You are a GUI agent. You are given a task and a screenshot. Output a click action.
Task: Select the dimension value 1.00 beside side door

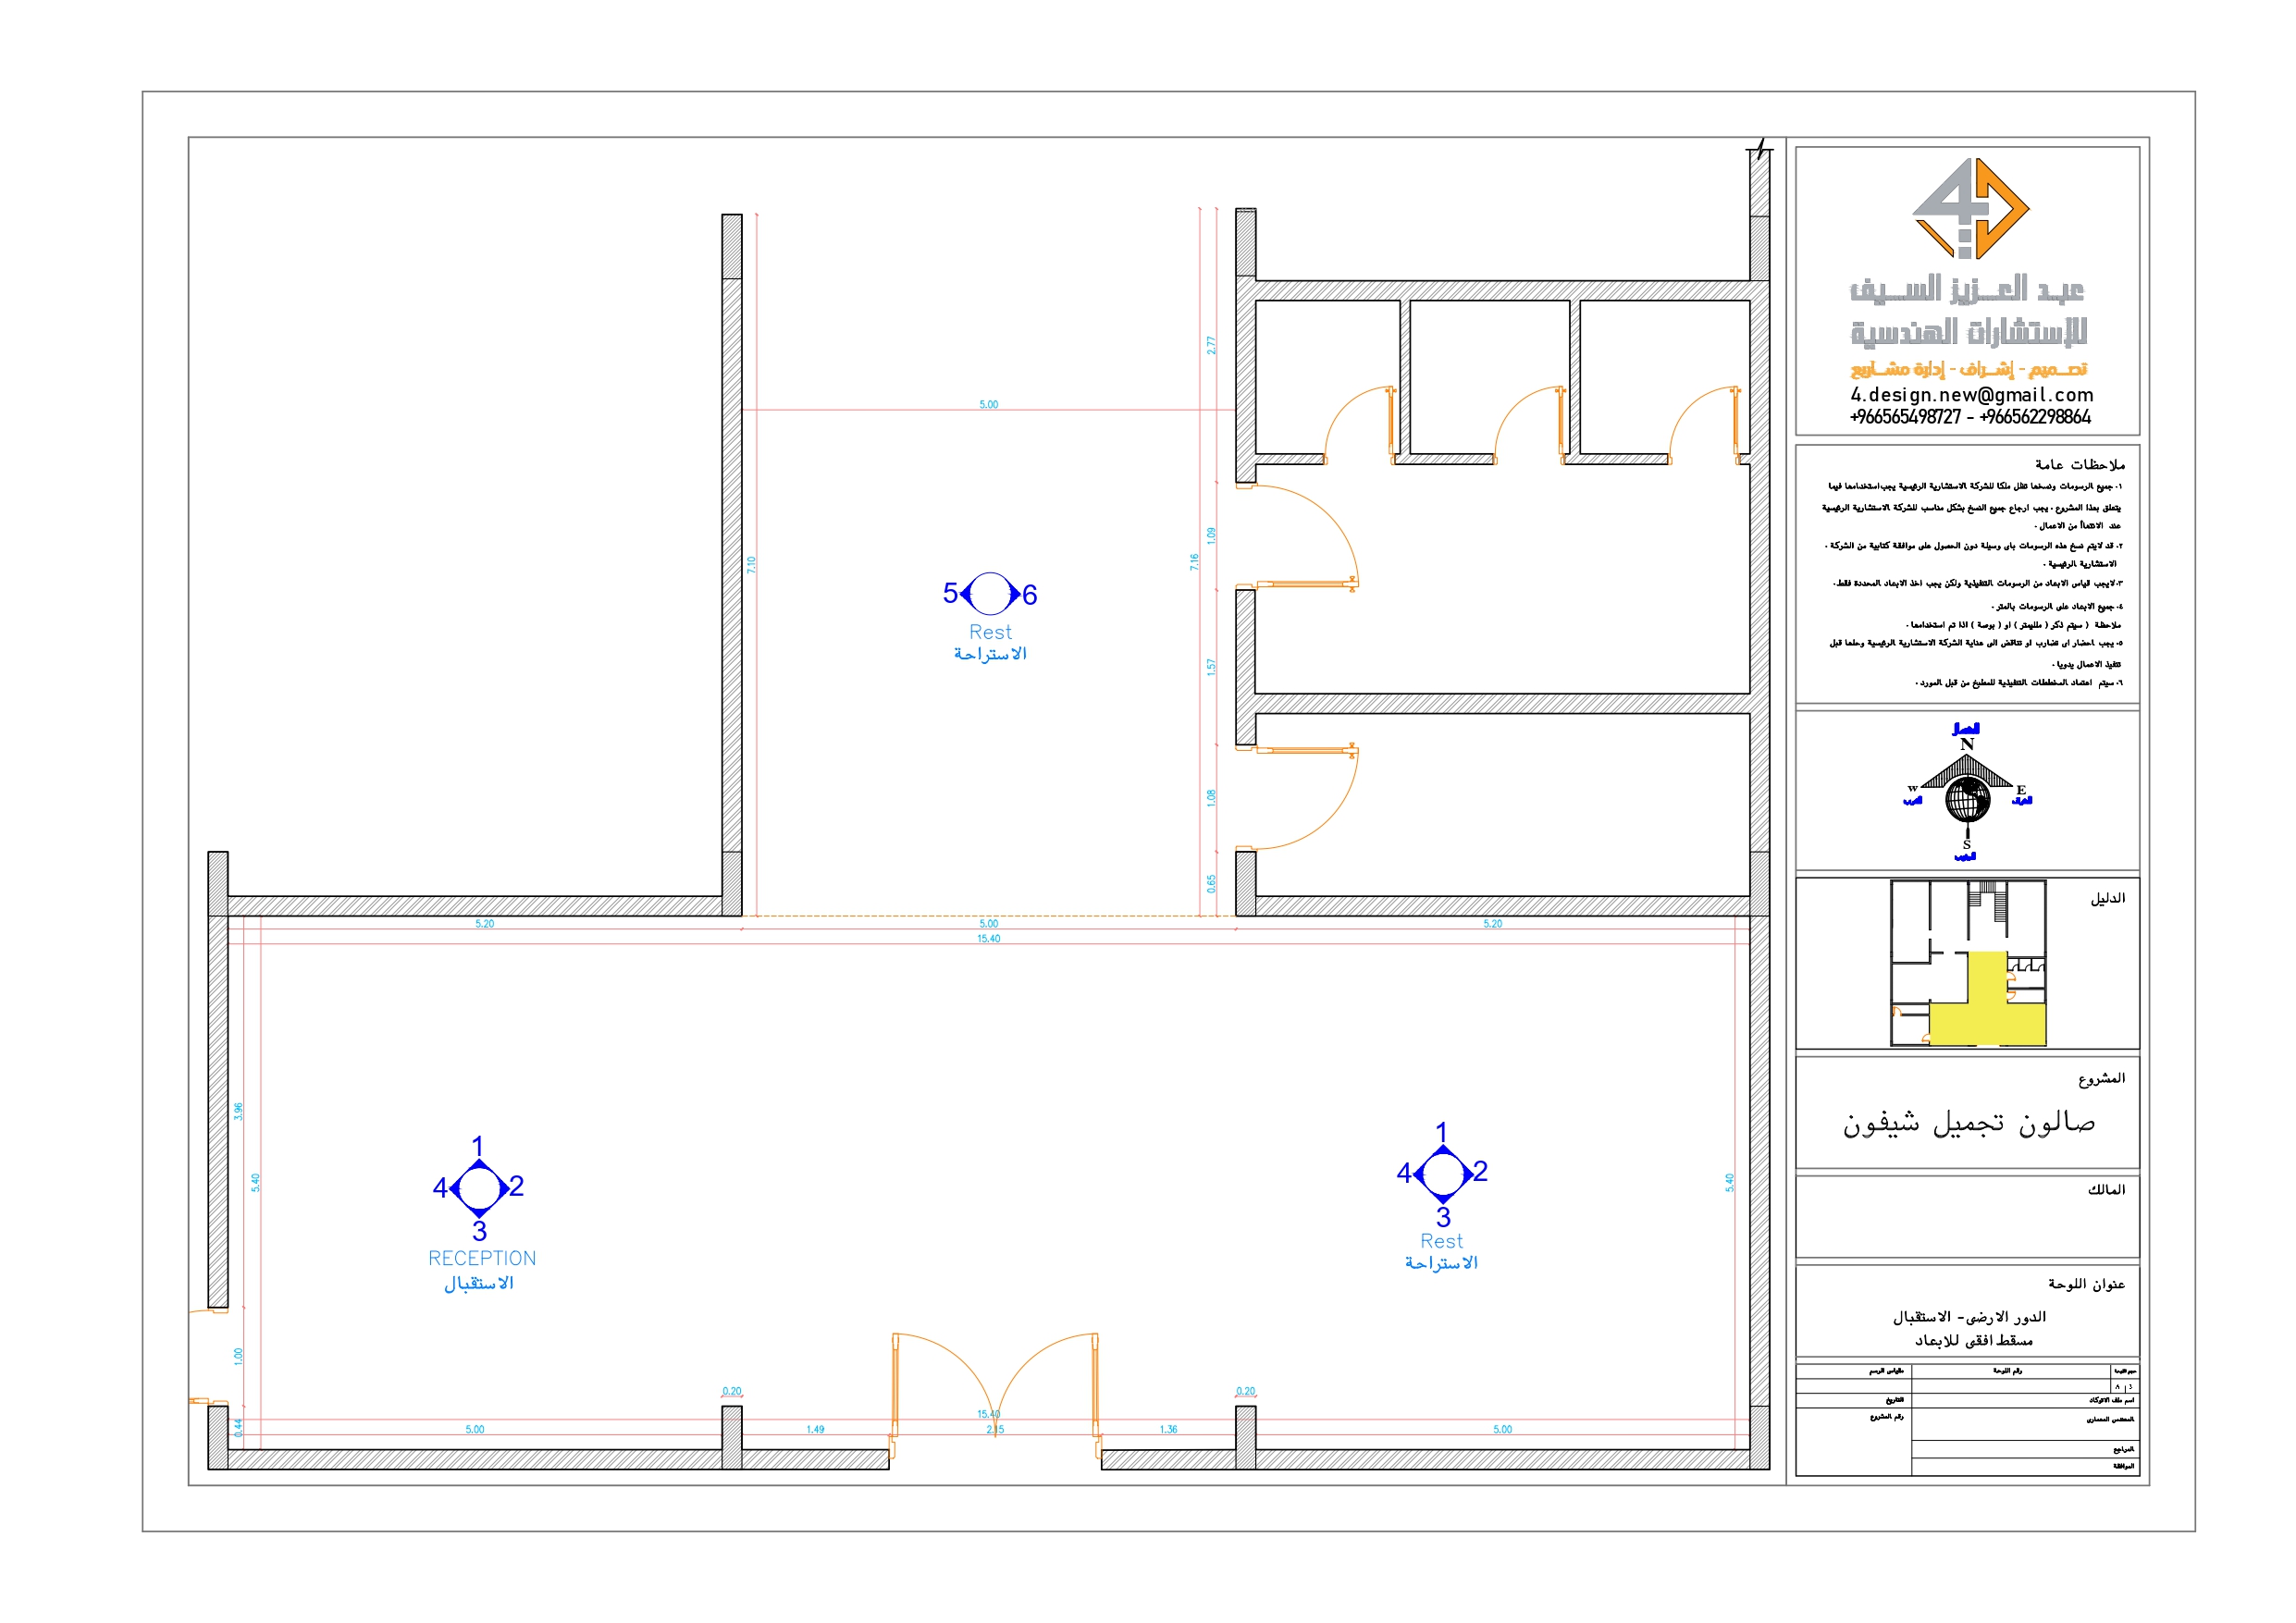pos(238,1357)
